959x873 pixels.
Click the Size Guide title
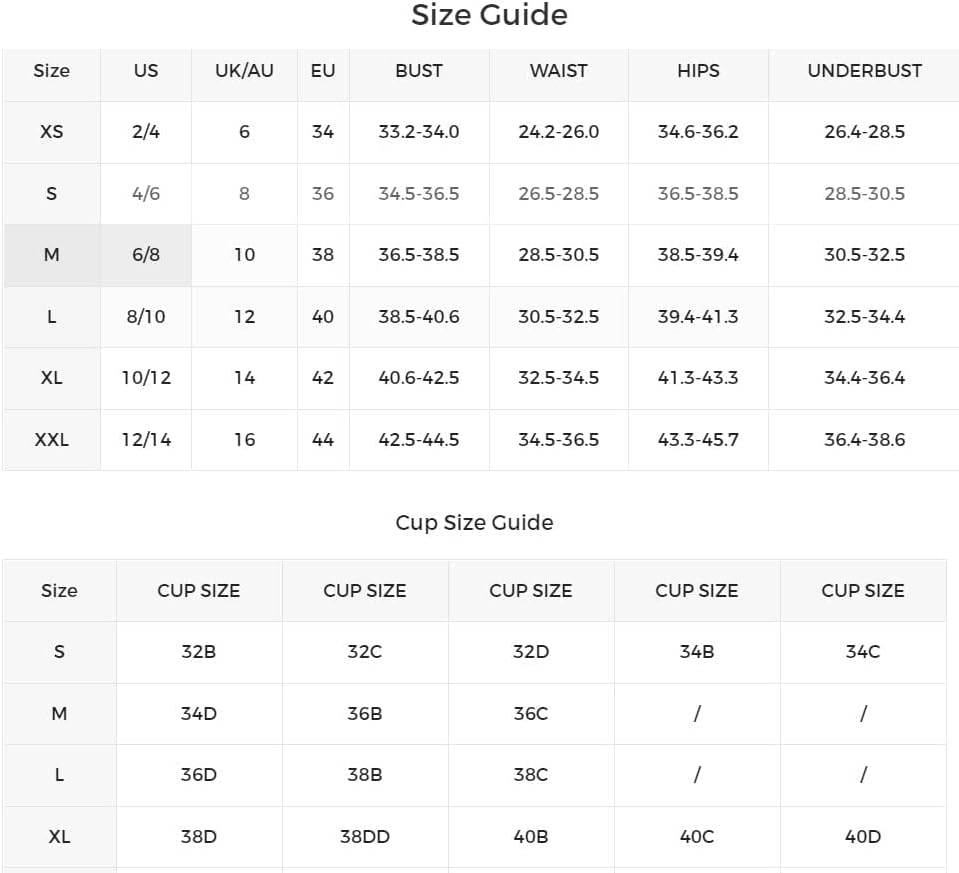coord(489,15)
